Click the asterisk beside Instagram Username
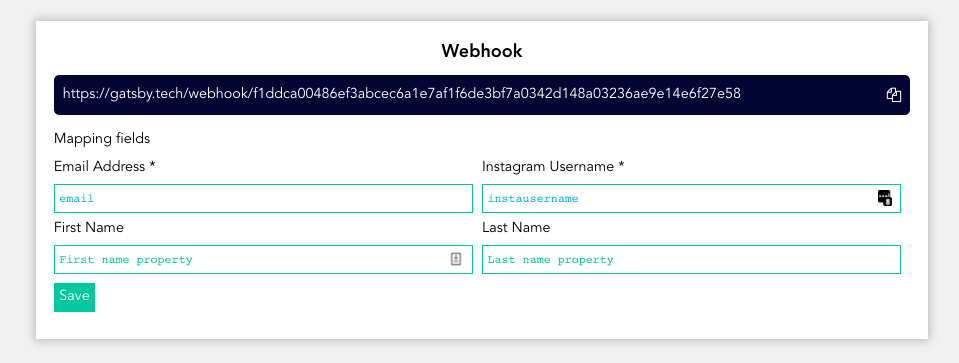 (x=621, y=165)
